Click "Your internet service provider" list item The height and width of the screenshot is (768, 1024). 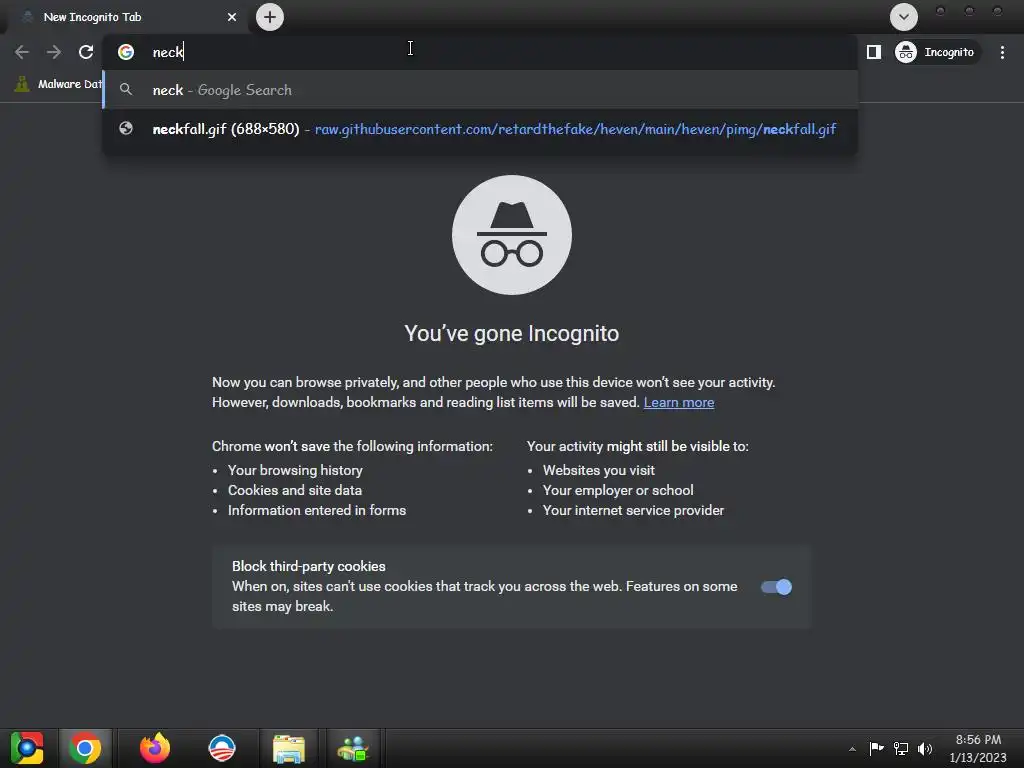(x=633, y=511)
